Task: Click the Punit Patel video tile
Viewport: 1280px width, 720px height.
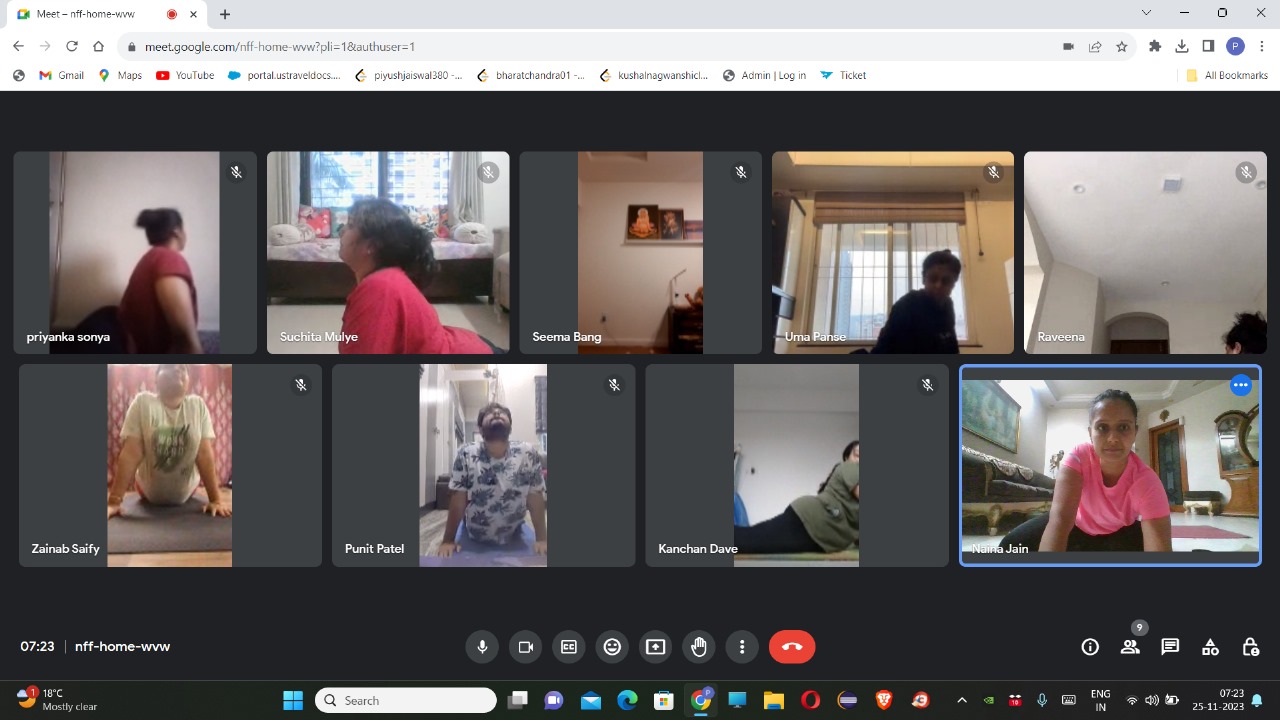Action: [483, 465]
